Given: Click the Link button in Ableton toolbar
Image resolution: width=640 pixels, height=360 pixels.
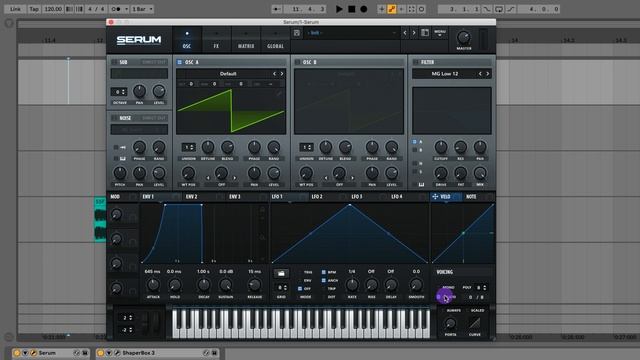Looking at the screenshot, I should point(16,9).
